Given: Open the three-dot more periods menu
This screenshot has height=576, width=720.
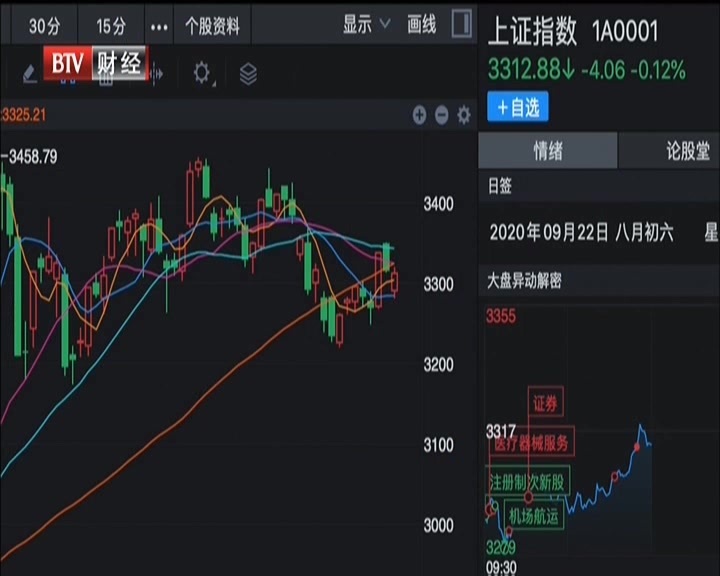Looking at the screenshot, I should pyautogui.click(x=159, y=28).
